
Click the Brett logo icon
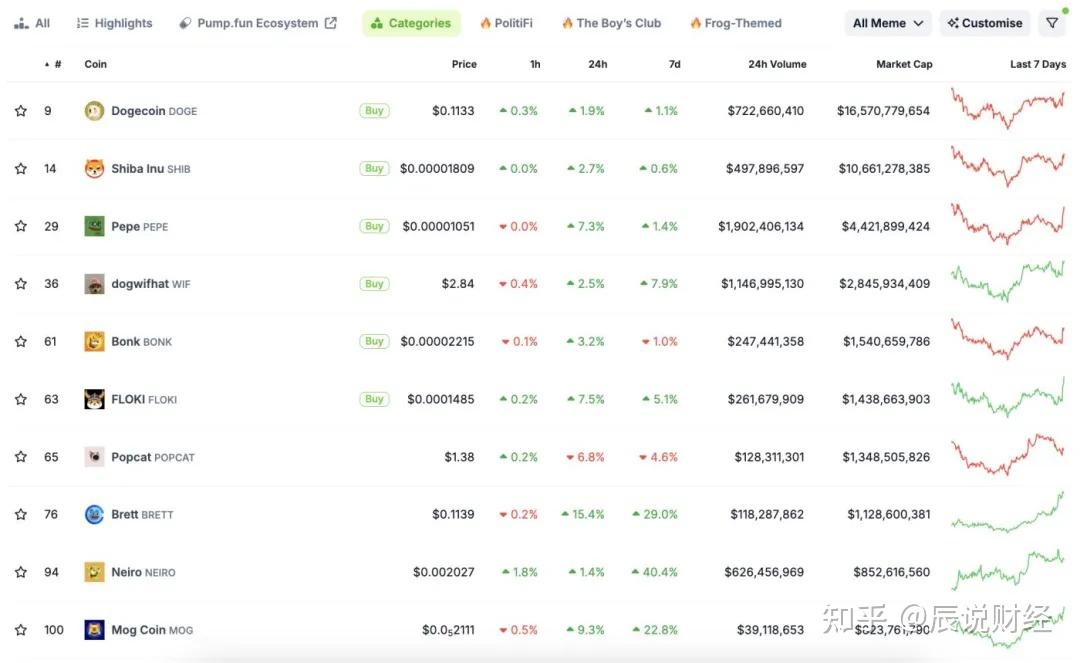click(94, 514)
